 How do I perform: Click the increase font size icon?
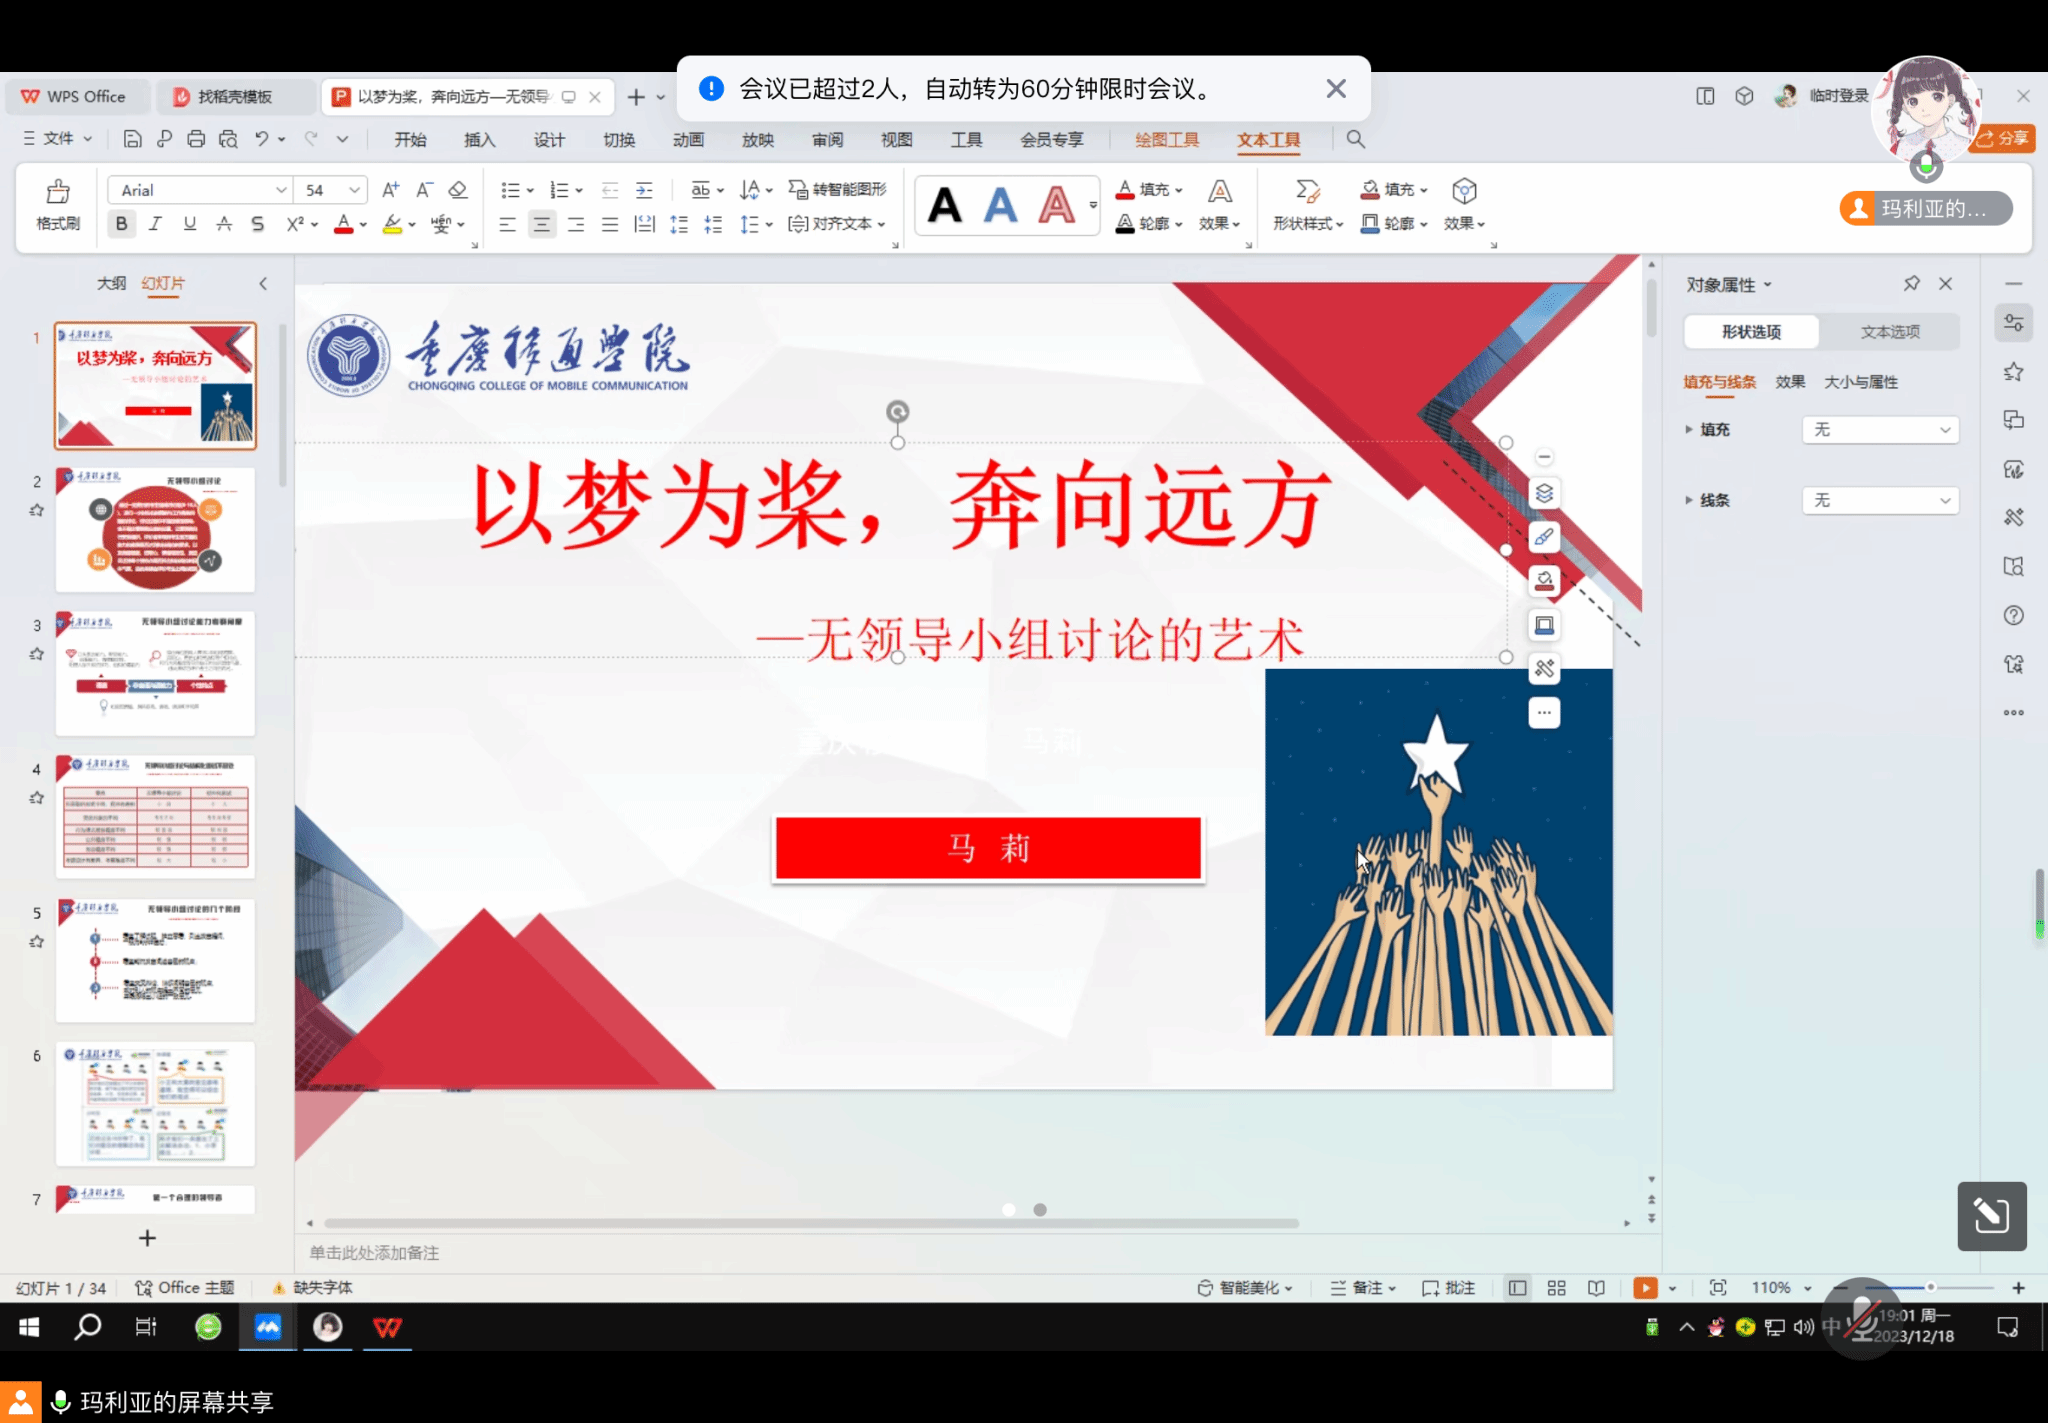point(390,190)
